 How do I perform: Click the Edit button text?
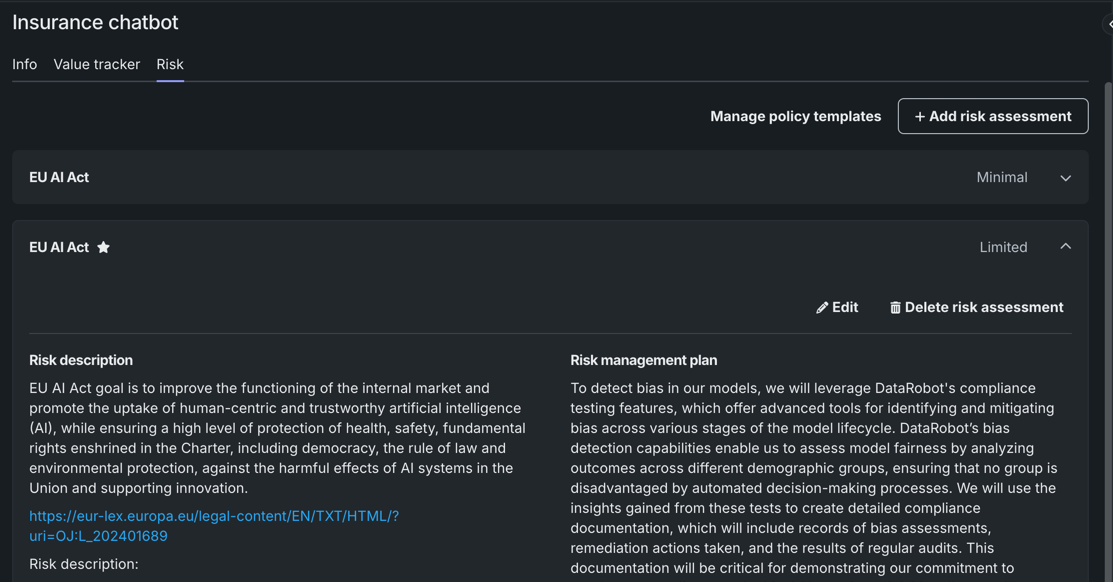click(x=845, y=308)
